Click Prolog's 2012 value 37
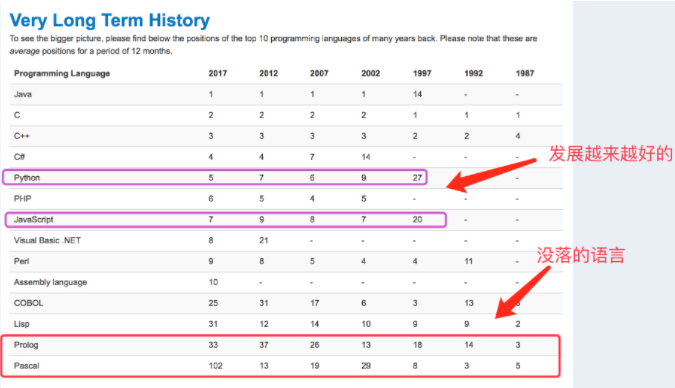 [264, 345]
